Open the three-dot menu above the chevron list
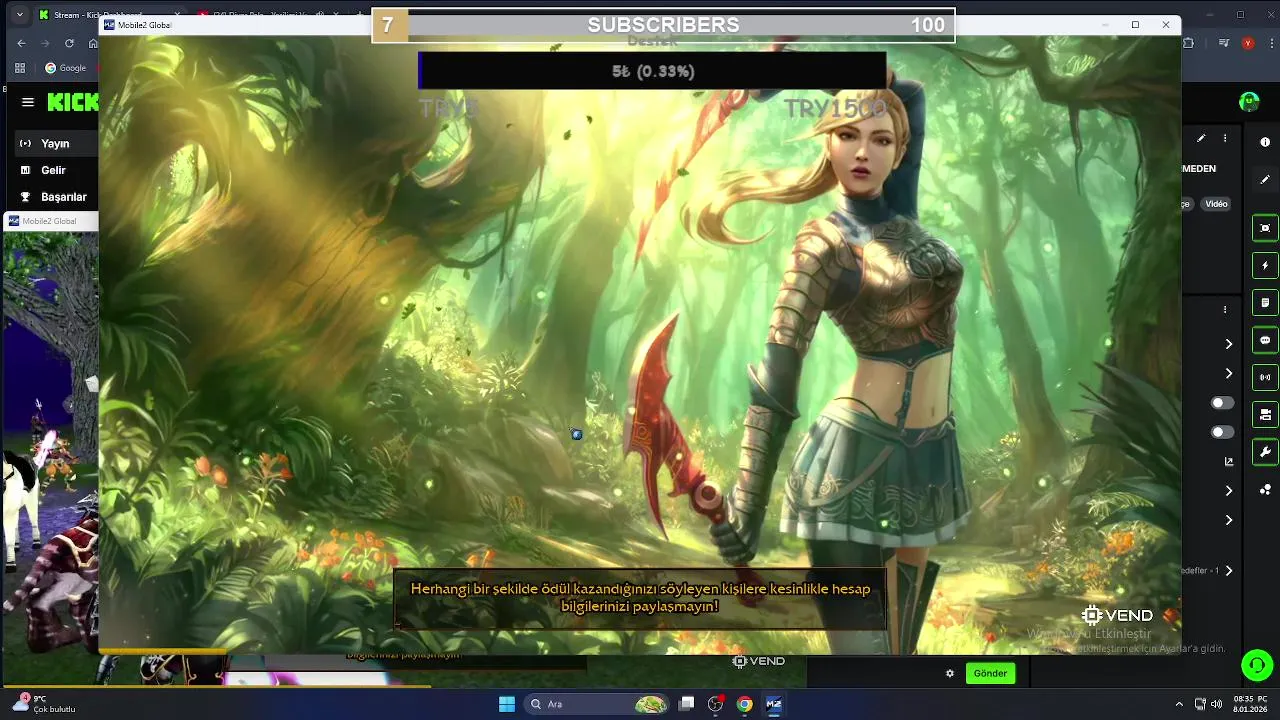Image resolution: width=1280 pixels, height=720 pixels. 1225,309
